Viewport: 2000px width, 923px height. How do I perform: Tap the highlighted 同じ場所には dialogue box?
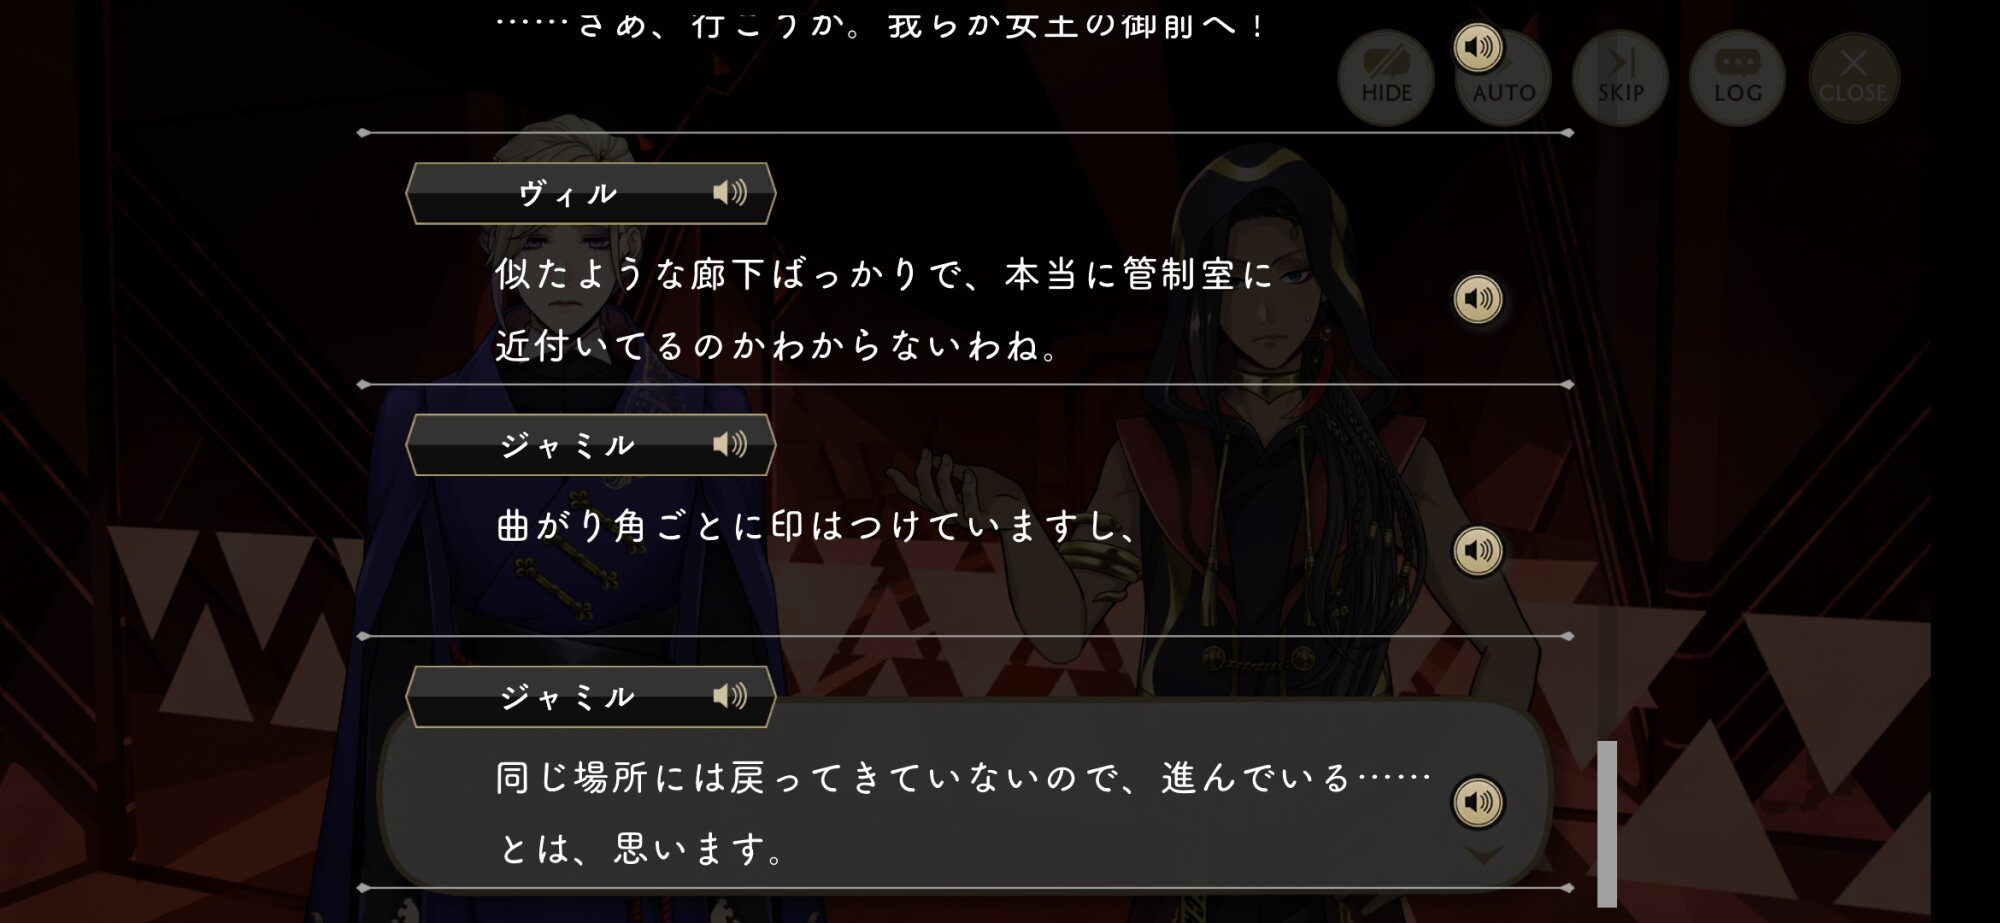tap(965, 795)
